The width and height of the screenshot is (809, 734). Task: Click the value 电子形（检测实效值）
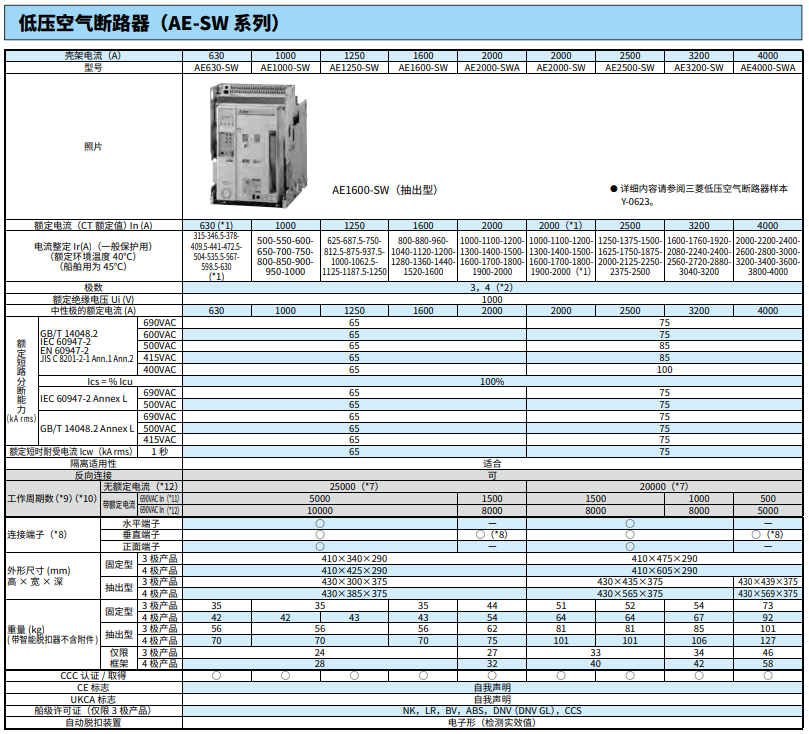(x=492, y=723)
